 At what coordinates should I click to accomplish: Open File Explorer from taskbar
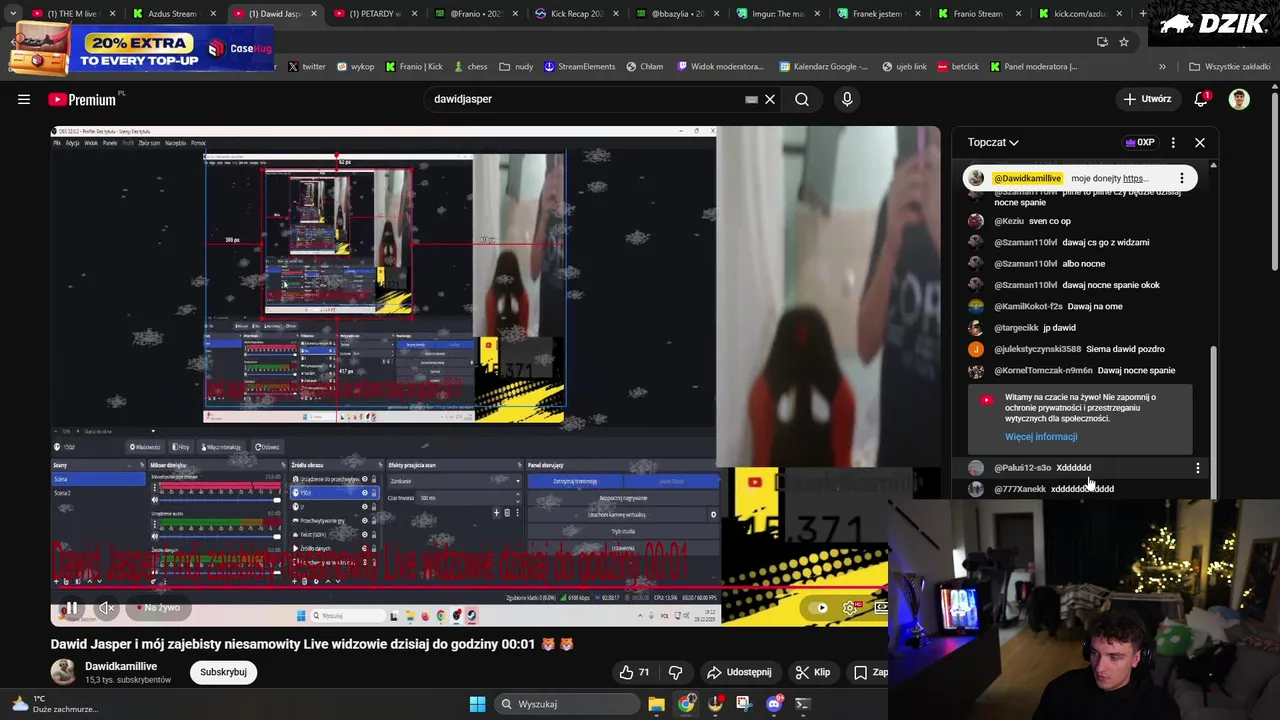click(x=656, y=704)
